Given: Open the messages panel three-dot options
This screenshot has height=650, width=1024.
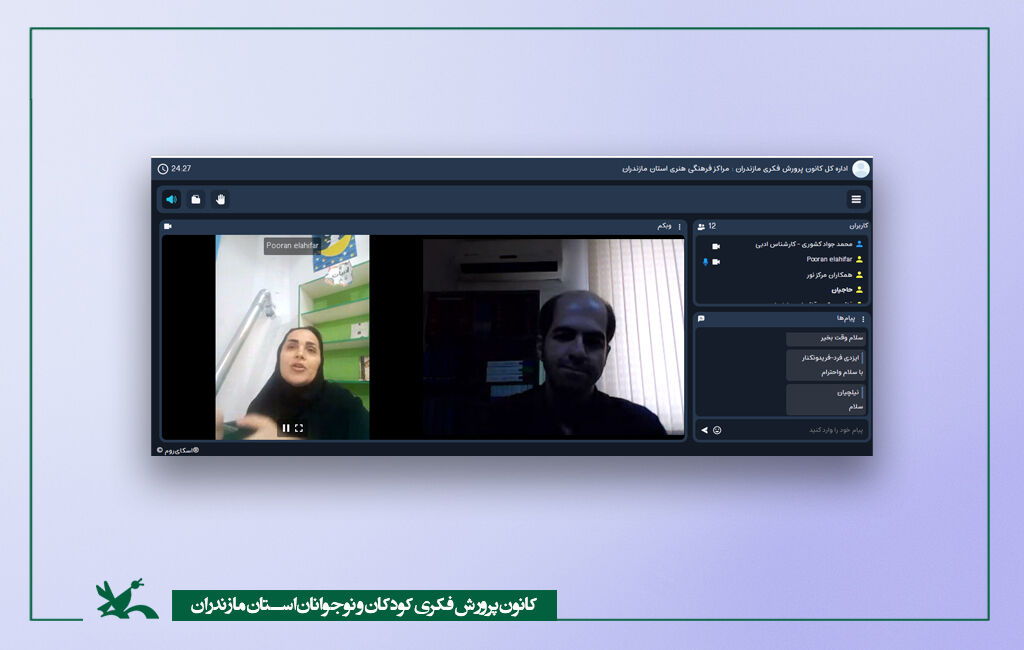Looking at the screenshot, I should (x=864, y=318).
